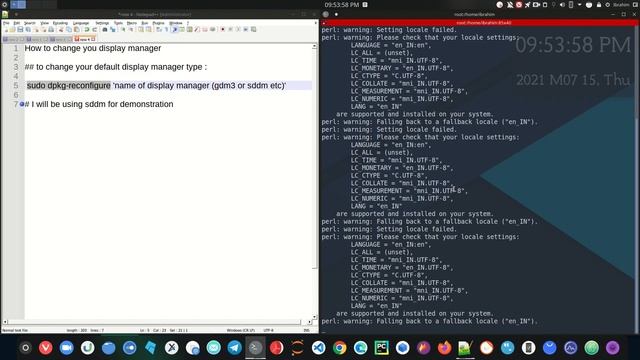The width and height of the screenshot is (640, 360).
Task: Click 'Windows (CR LF)' in the status bar
Action: [x=240, y=330]
